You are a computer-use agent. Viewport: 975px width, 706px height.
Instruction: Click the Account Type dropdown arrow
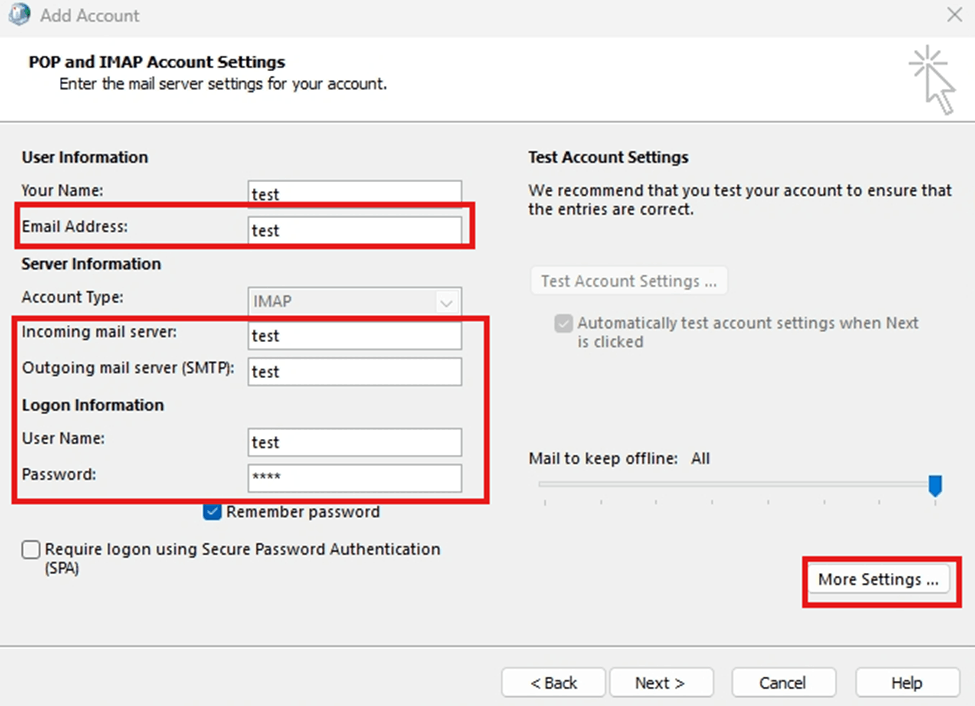tap(446, 303)
